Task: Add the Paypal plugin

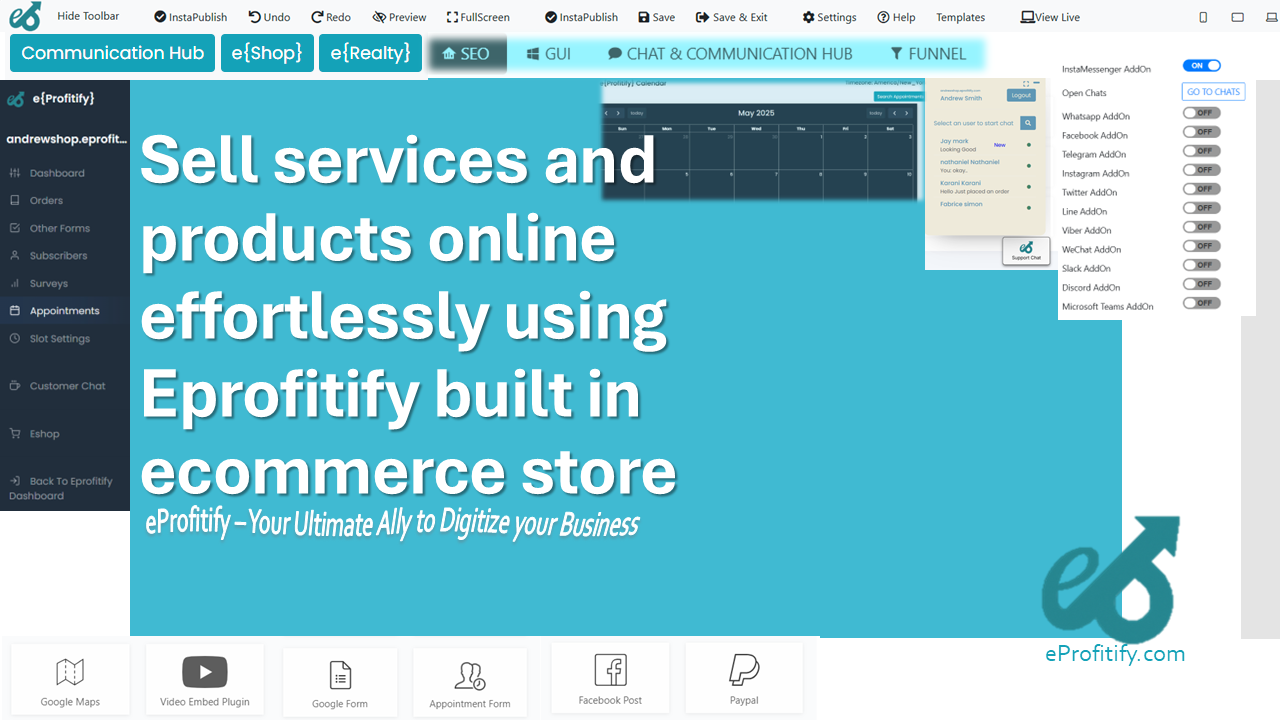Action: (744, 678)
